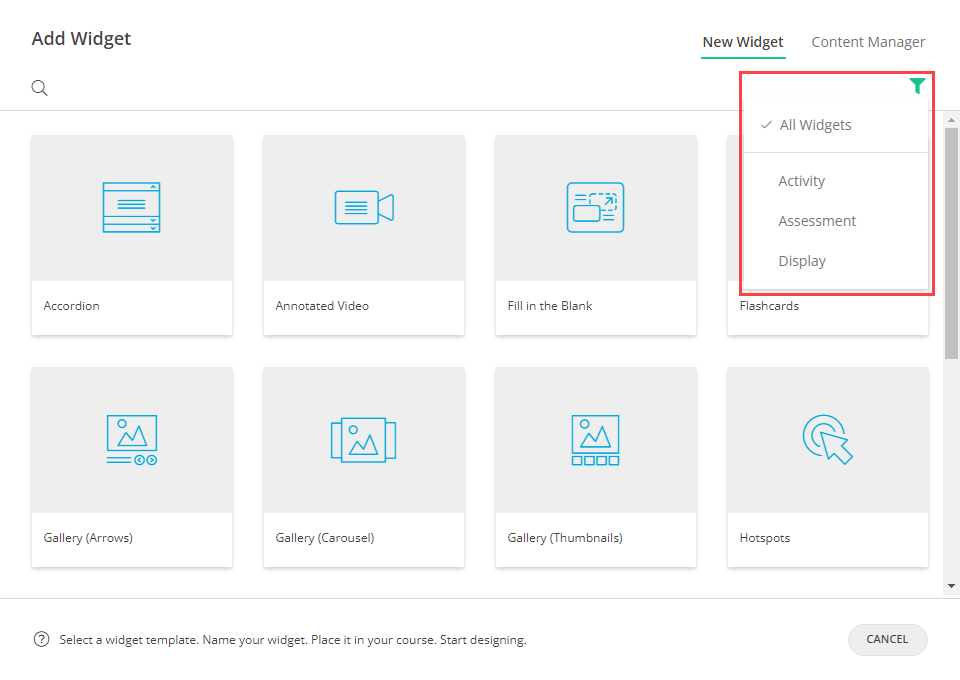Select the checked All Widgets filter option
The width and height of the screenshot is (960, 680).
(815, 125)
